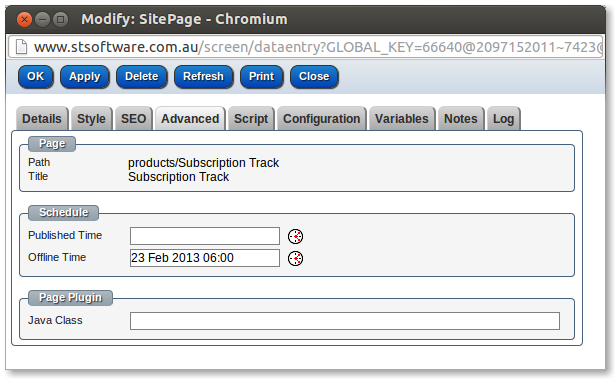Focus the Java Class input field
The image size is (615, 379).
click(x=345, y=321)
